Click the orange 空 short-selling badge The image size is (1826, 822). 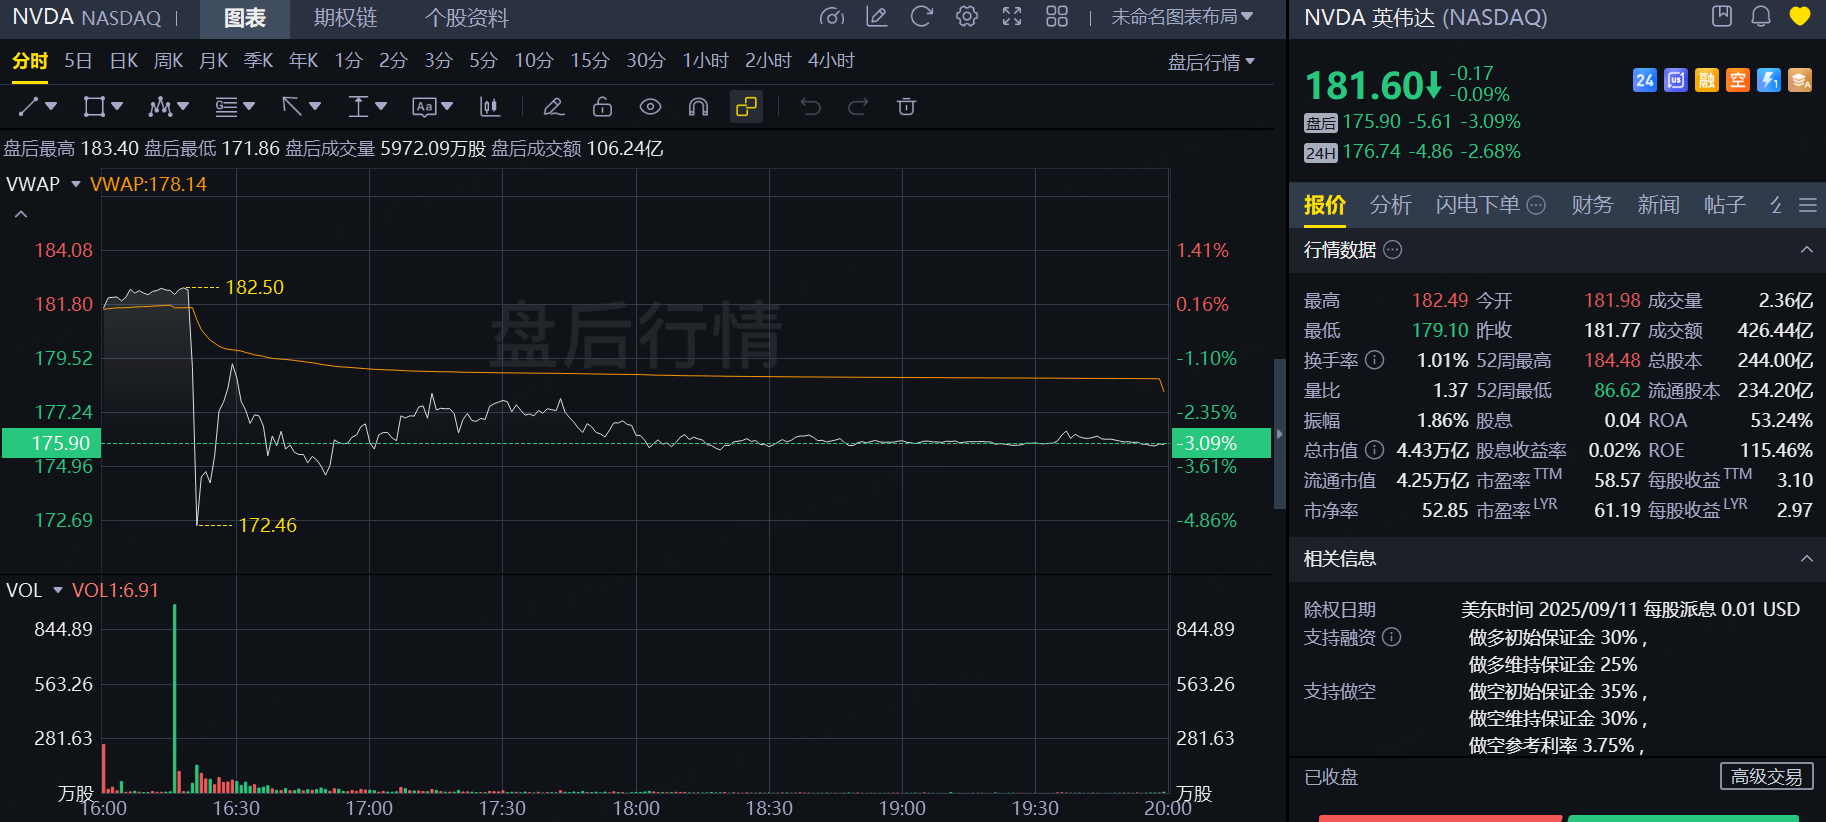[1738, 80]
